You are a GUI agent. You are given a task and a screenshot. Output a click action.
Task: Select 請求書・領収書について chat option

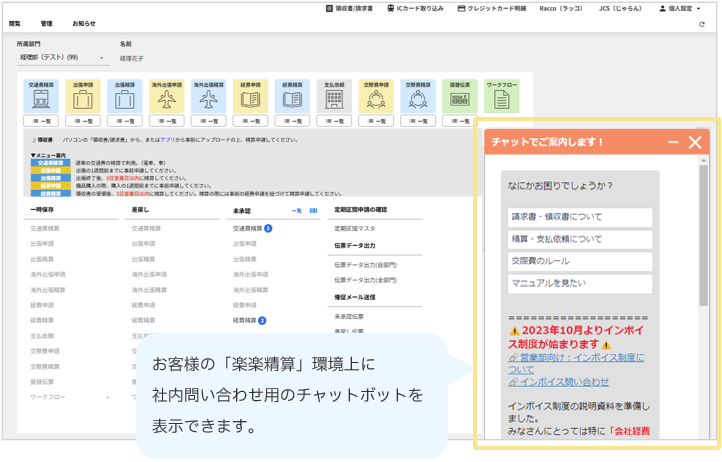click(x=579, y=217)
